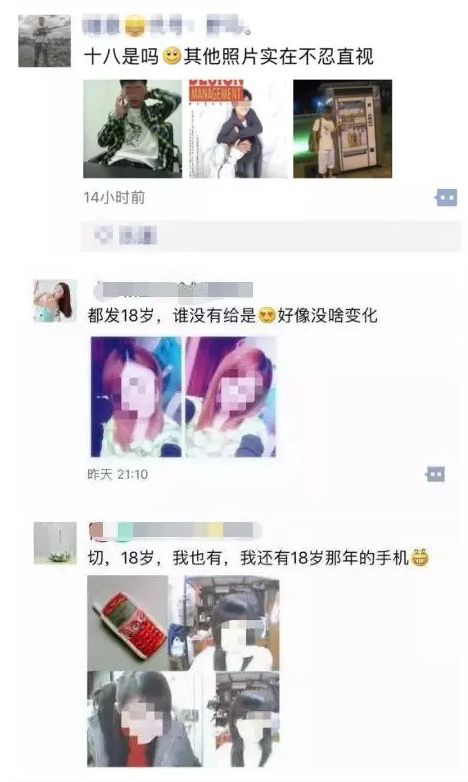This screenshot has height=782, width=468.
Task: Tap the heart icon in the likes bar
Action: click(x=103, y=235)
